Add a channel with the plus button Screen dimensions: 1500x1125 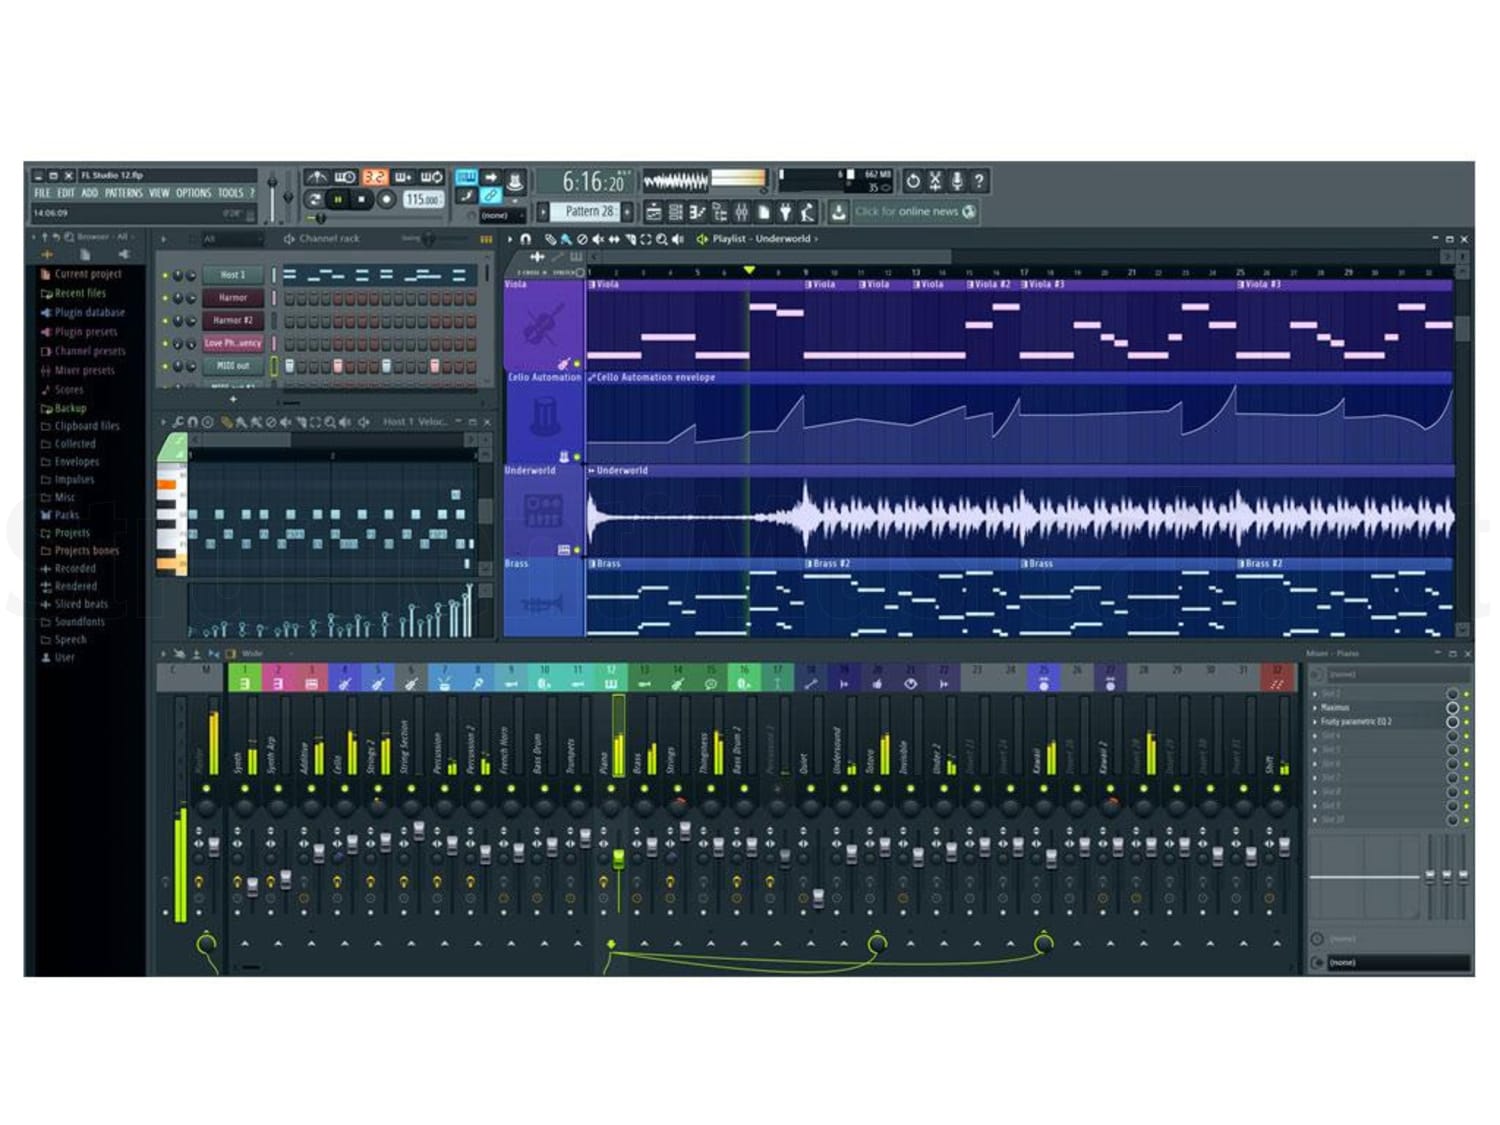(x=234, y=399)
